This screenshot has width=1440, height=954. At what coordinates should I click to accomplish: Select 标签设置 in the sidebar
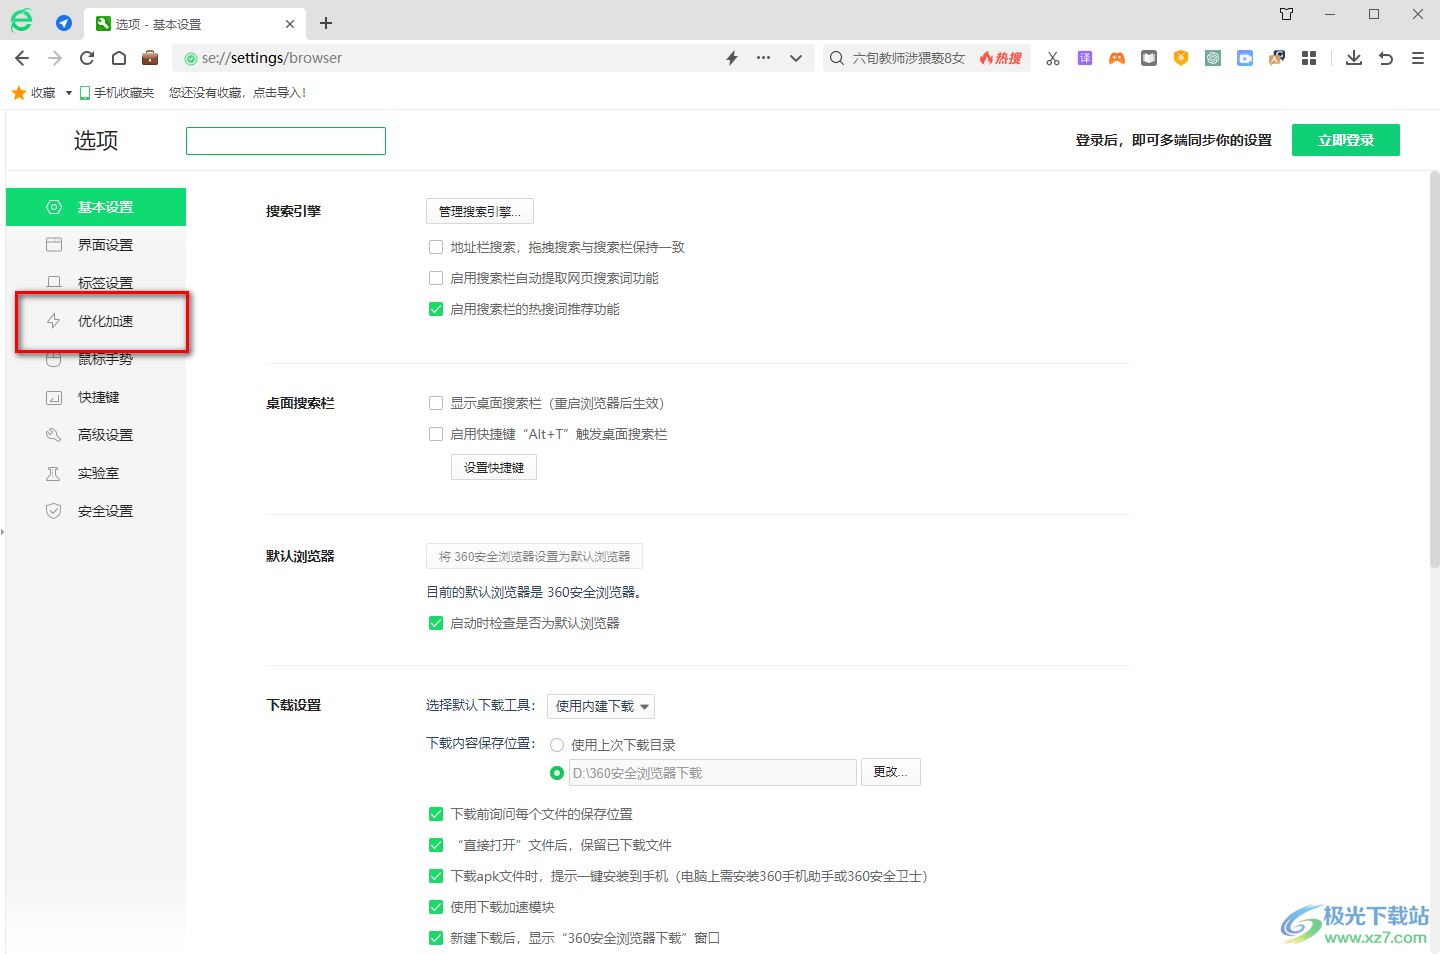(96, 283)
